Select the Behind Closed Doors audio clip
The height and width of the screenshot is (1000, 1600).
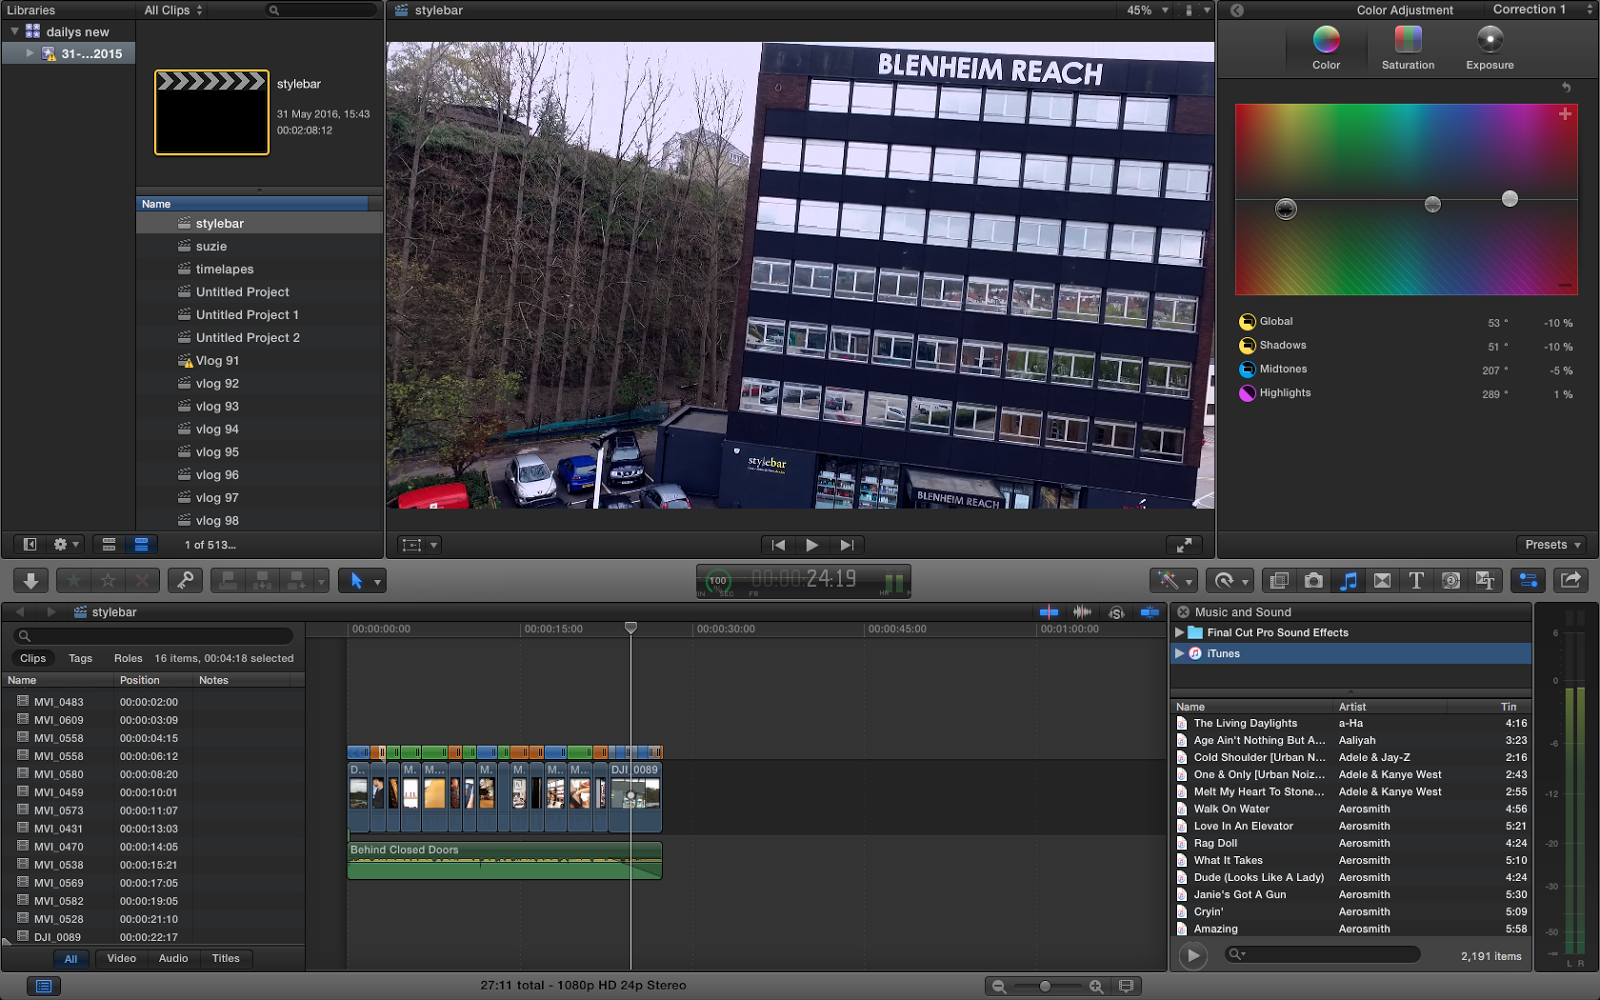[505, 861]
